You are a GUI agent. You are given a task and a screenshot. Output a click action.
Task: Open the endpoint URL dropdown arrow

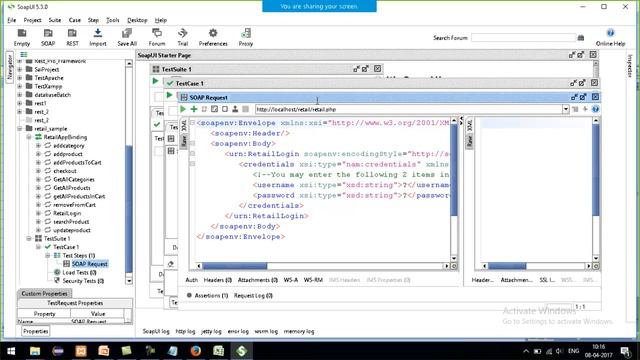(x=566, y=109)
